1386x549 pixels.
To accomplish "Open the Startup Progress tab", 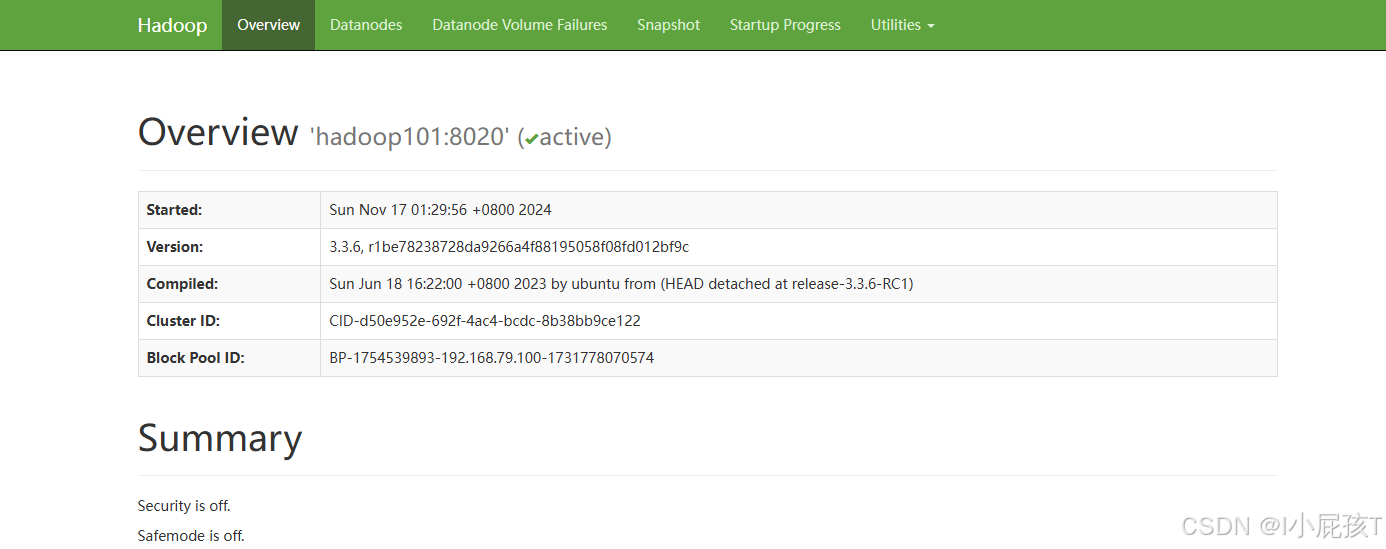I will click(x=785, y=25).
